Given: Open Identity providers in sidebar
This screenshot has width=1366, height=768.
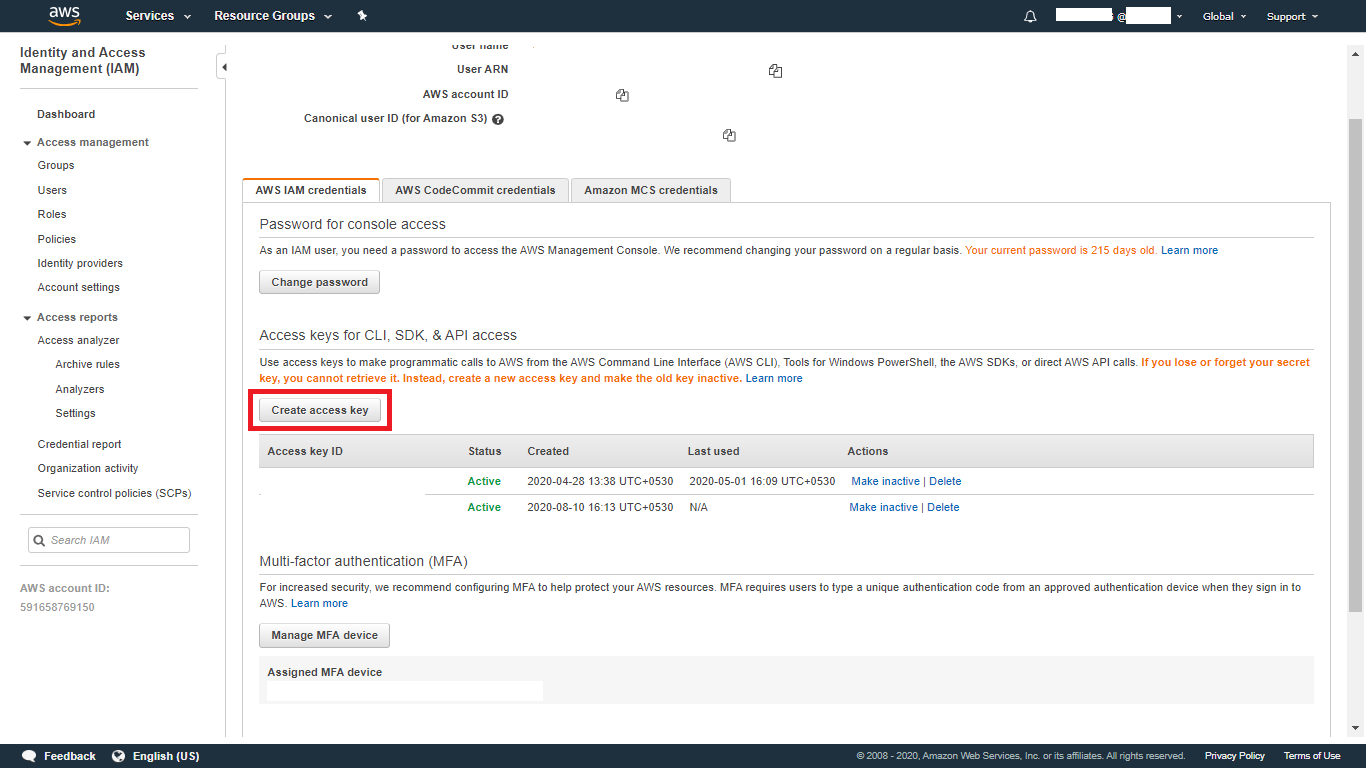Looking at the screenshot, I should click(x=80, y=263).
